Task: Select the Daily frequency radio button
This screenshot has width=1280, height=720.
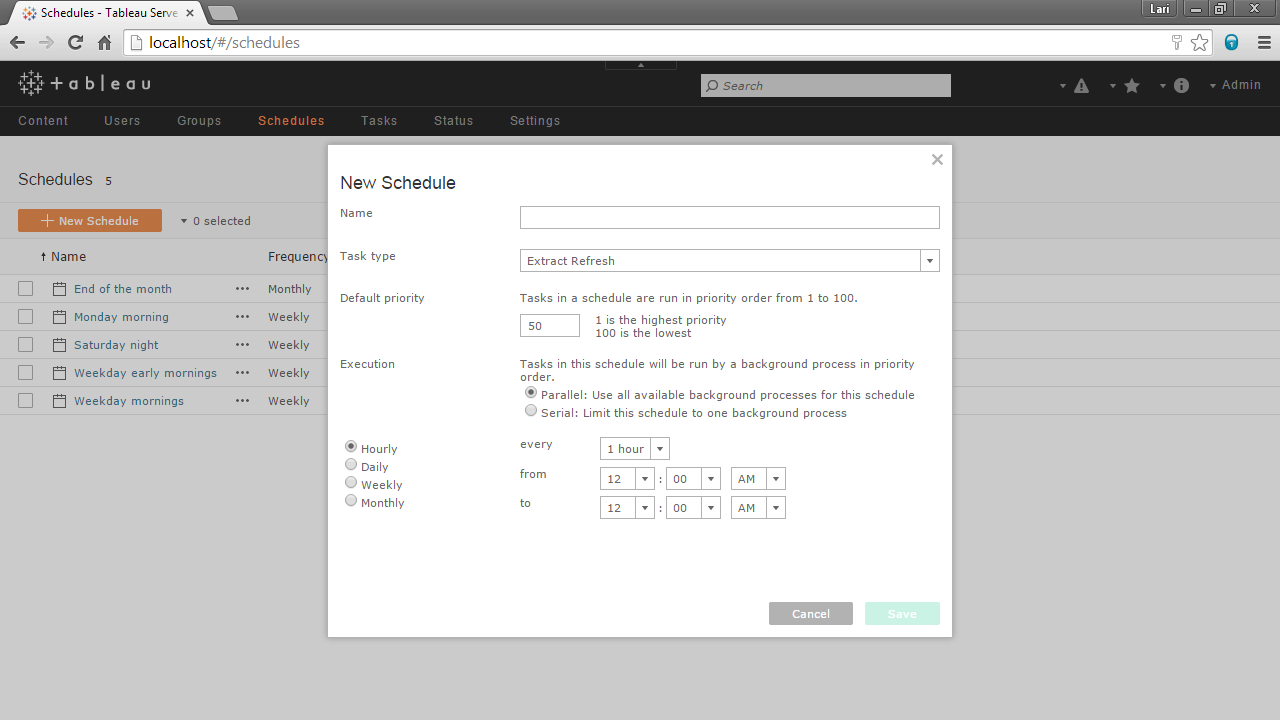Action: click(351, 465)
